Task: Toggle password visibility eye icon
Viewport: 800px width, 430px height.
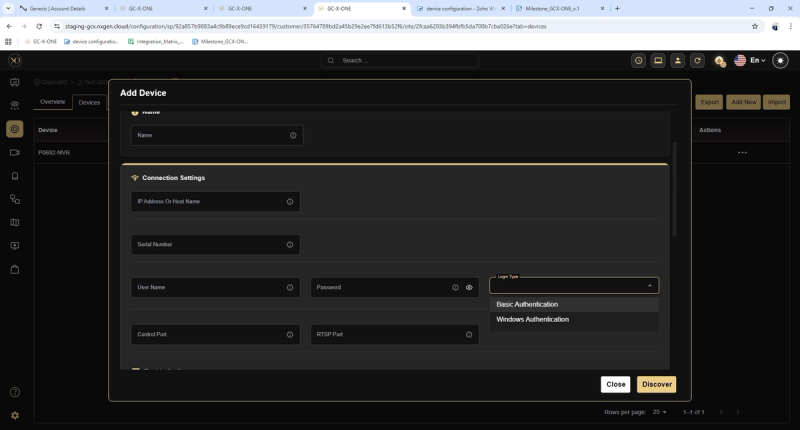Action: pyautogui.click(x=469, y=287)
